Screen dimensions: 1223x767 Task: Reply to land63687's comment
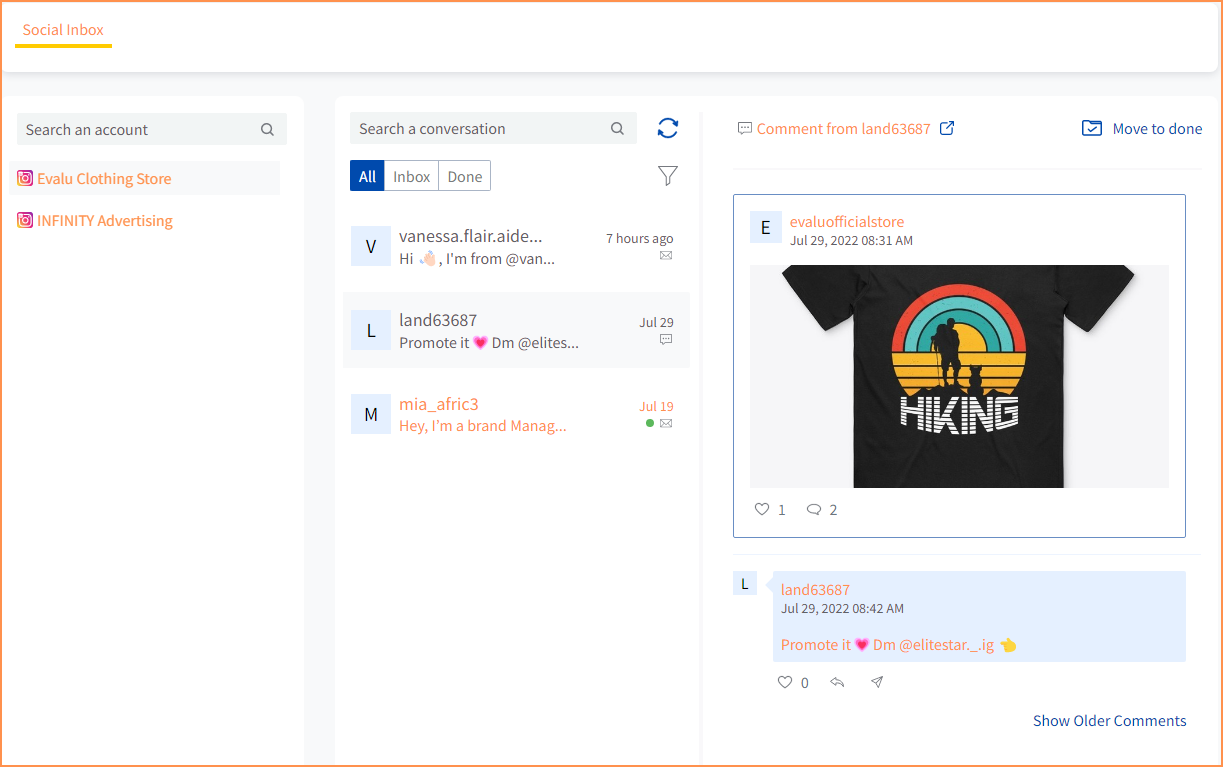coord(837,682)
